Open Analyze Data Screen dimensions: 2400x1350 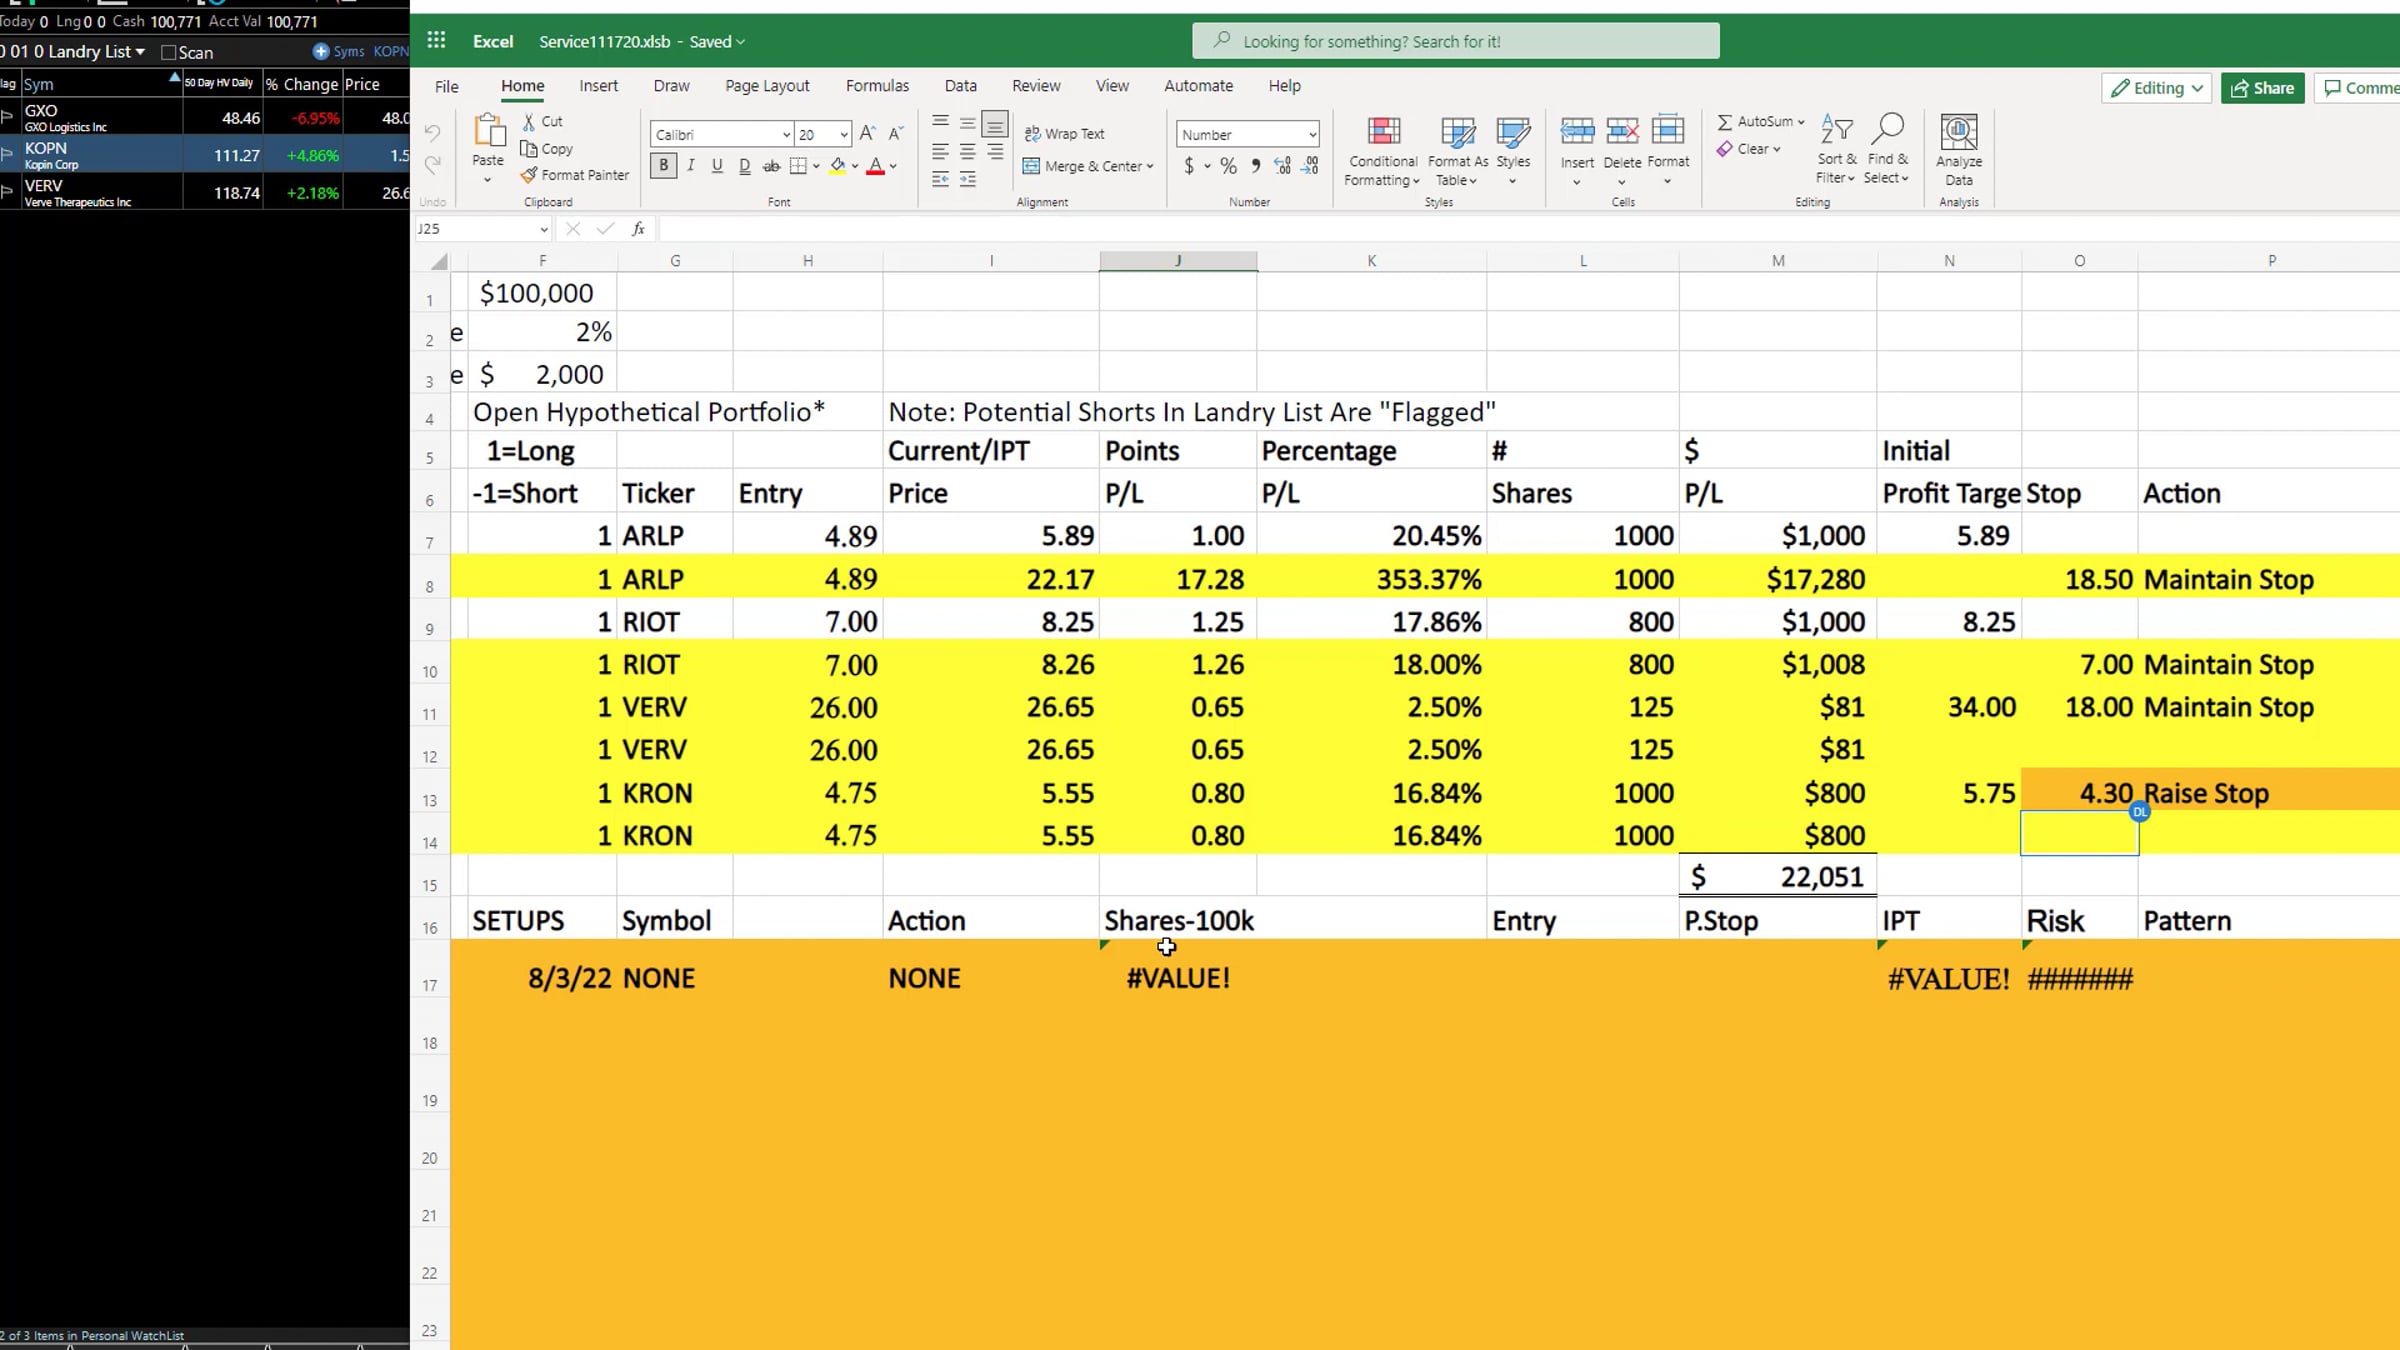coord(1958,150)
